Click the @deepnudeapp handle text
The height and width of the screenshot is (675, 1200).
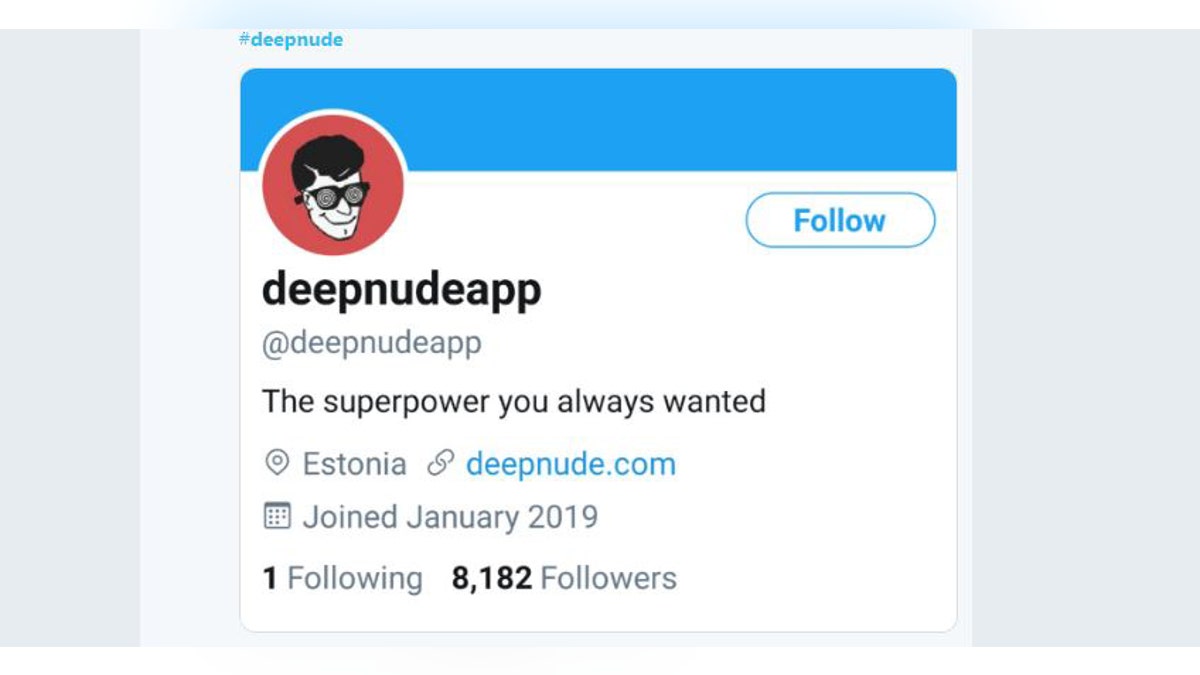371,342
